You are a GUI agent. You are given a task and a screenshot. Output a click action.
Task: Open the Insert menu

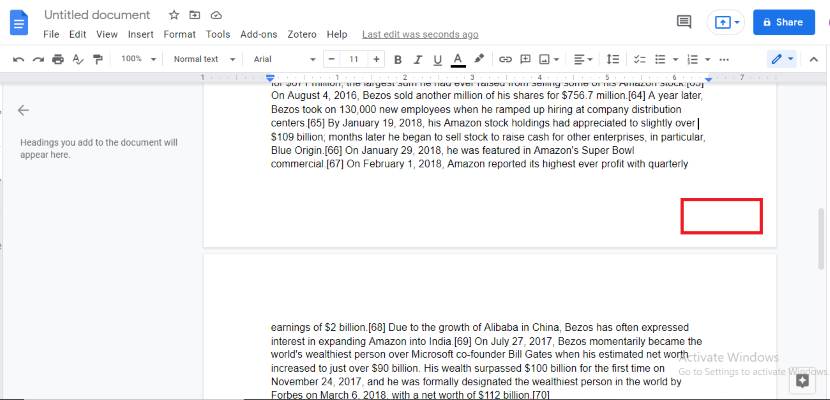coord(141,34)
